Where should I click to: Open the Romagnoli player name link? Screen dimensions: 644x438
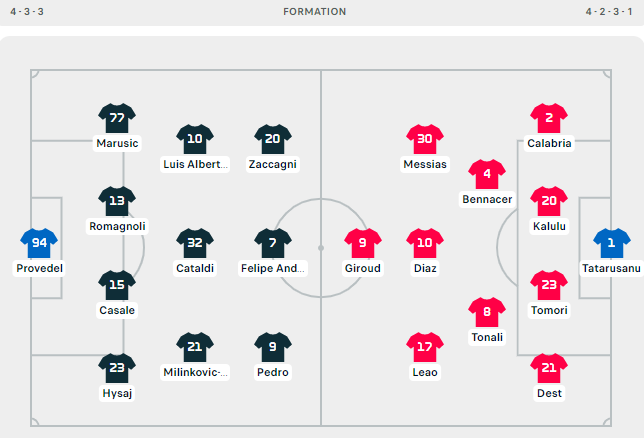pyautogui.click(x=117, y=226)
